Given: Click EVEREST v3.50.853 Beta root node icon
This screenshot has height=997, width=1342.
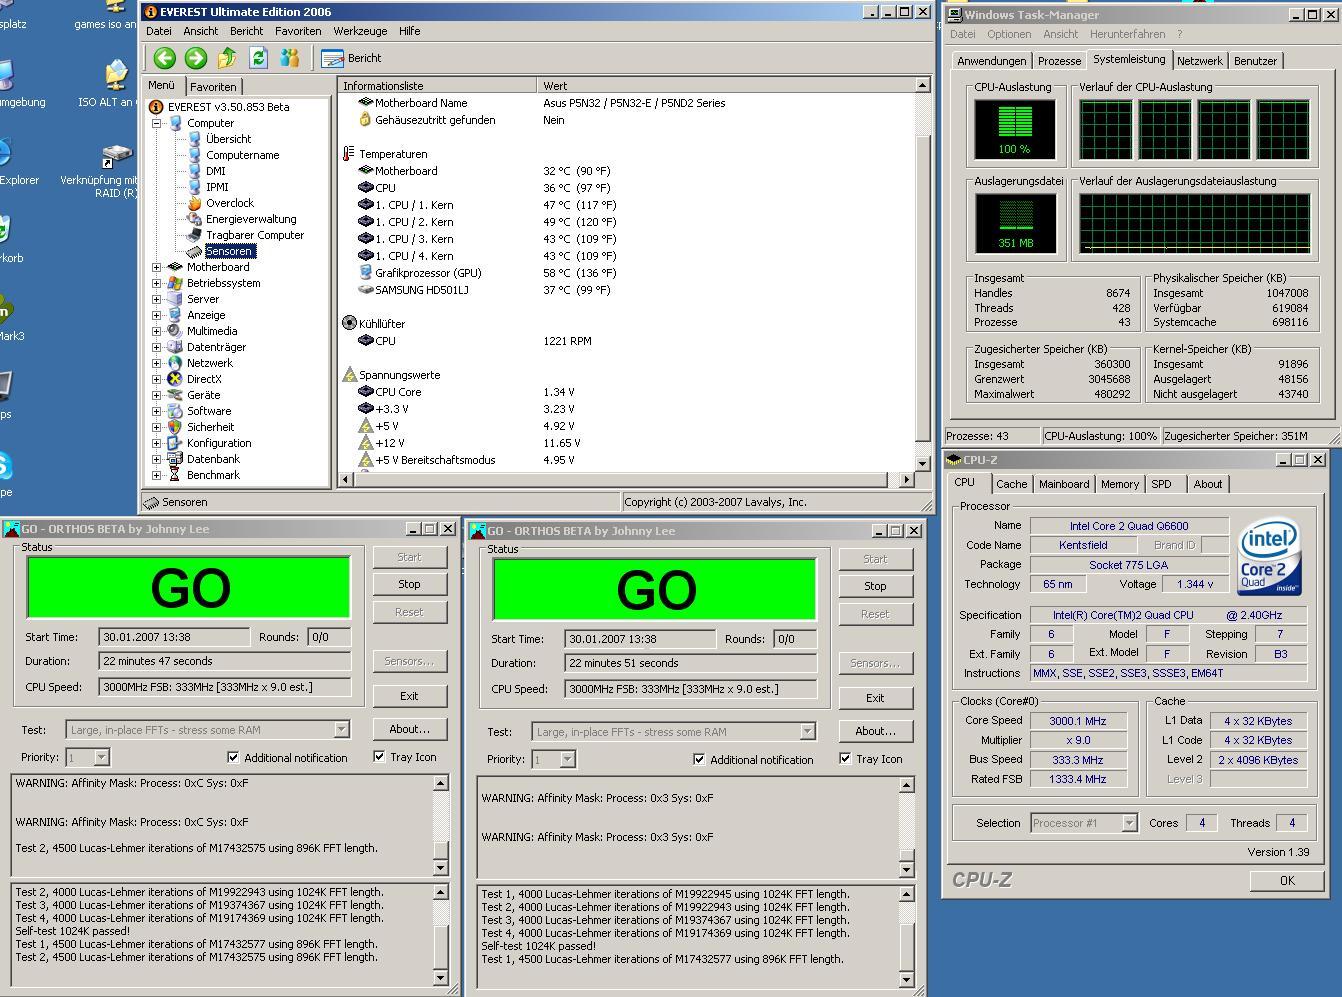Looking at the screenshot, I should click(156, 107).
